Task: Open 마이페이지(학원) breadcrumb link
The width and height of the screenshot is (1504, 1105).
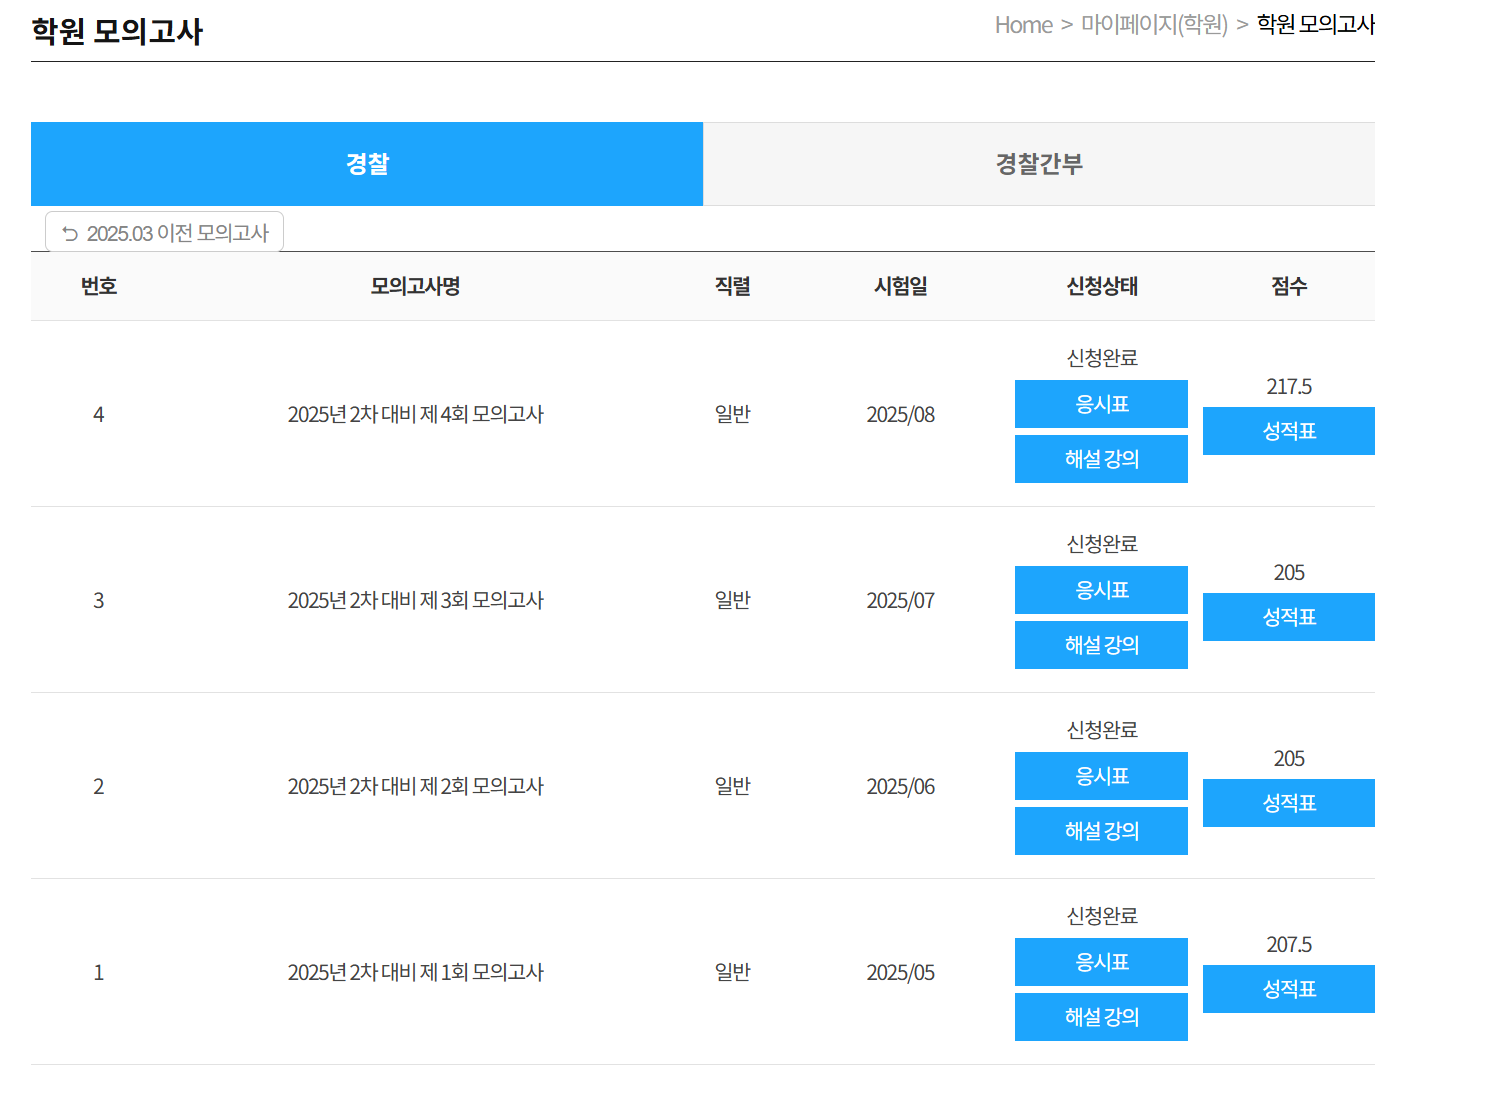Action: coord(1154,25)
